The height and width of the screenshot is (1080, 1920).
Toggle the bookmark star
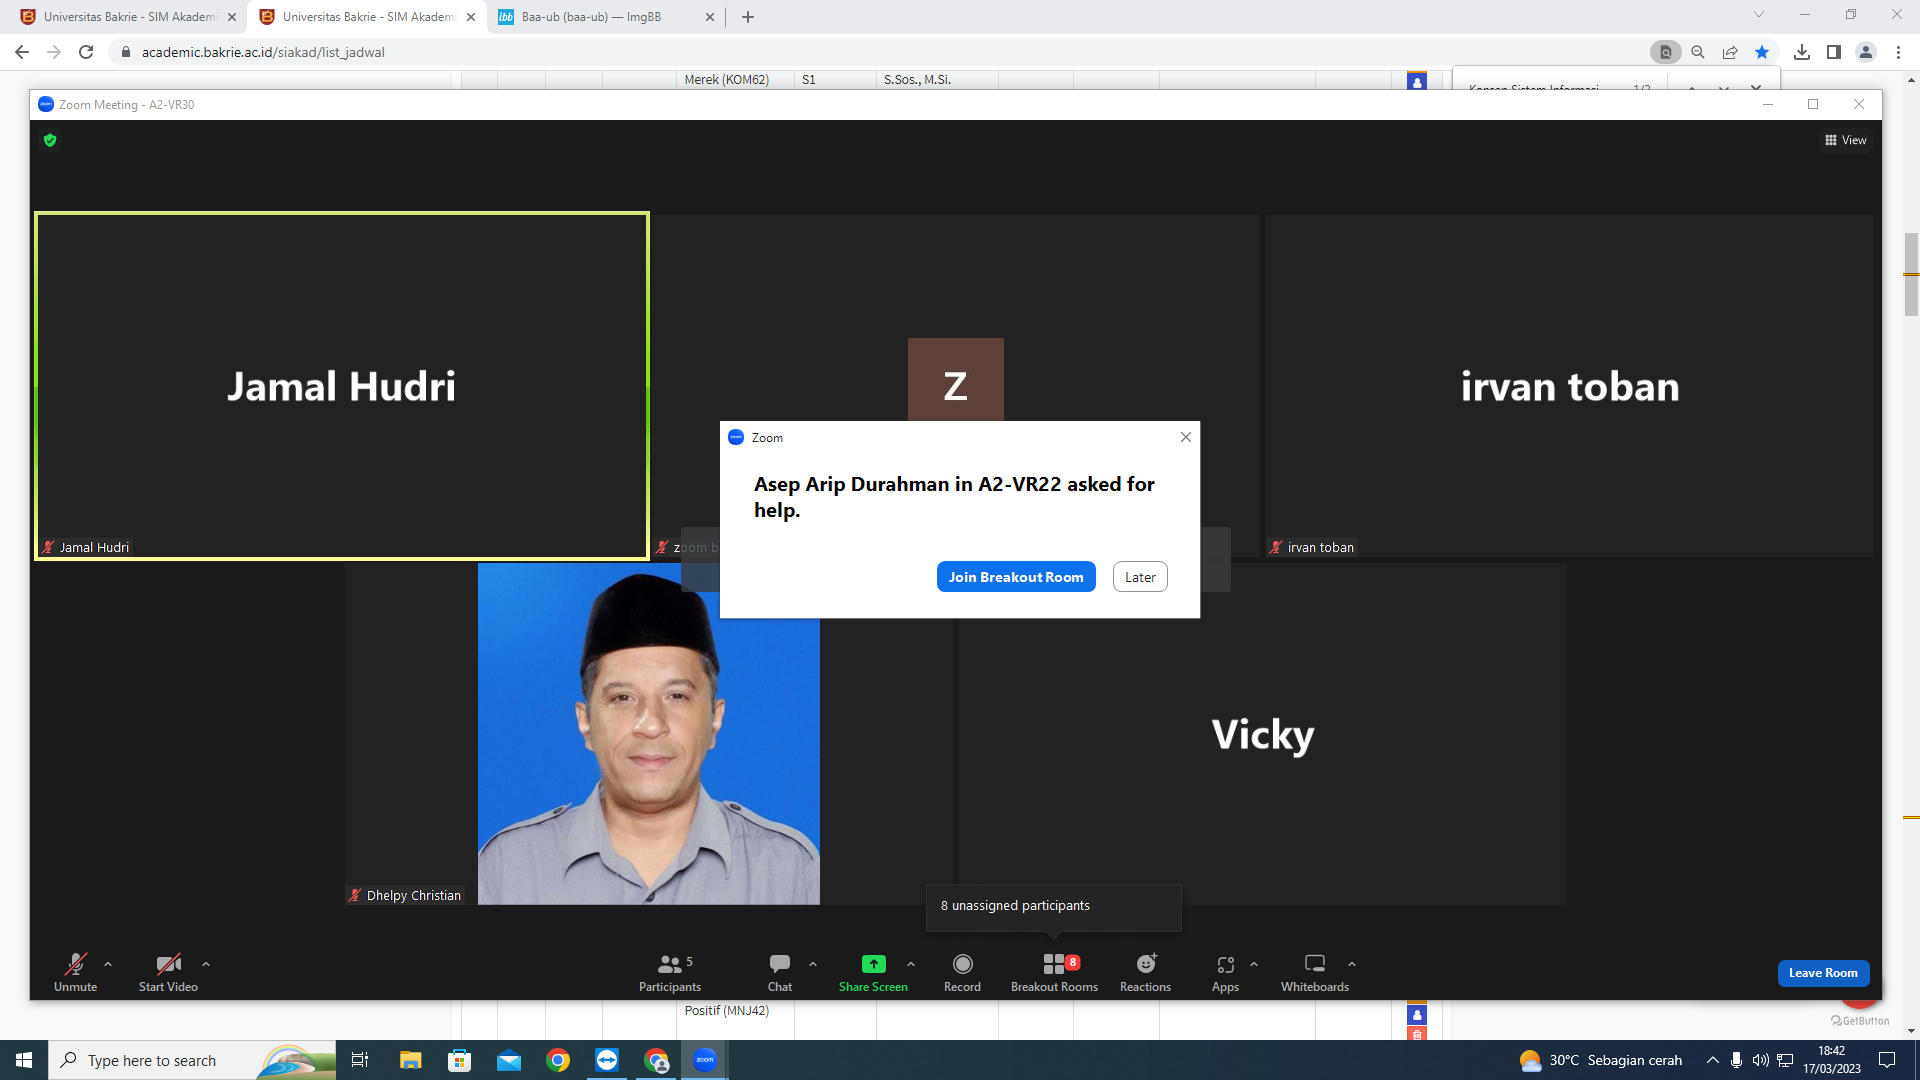(1762, 52)
